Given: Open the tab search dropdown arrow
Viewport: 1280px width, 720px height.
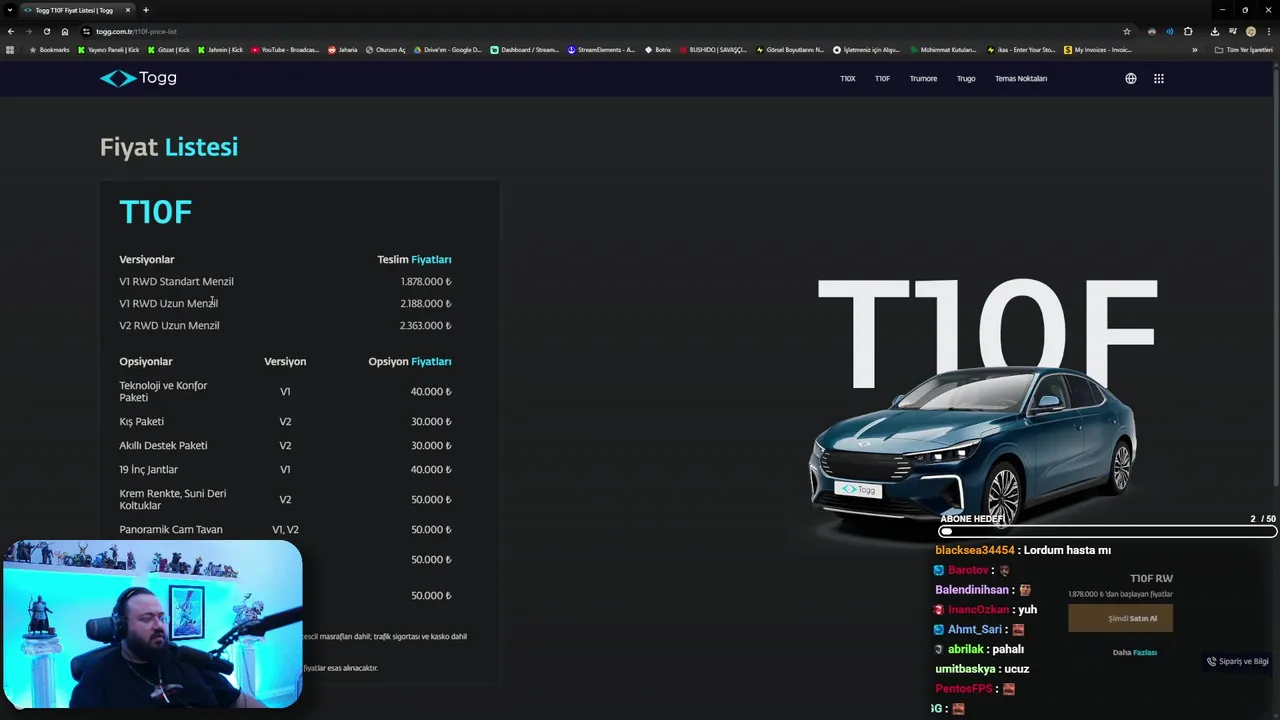Looking at the screenshot, I should 9,10.
